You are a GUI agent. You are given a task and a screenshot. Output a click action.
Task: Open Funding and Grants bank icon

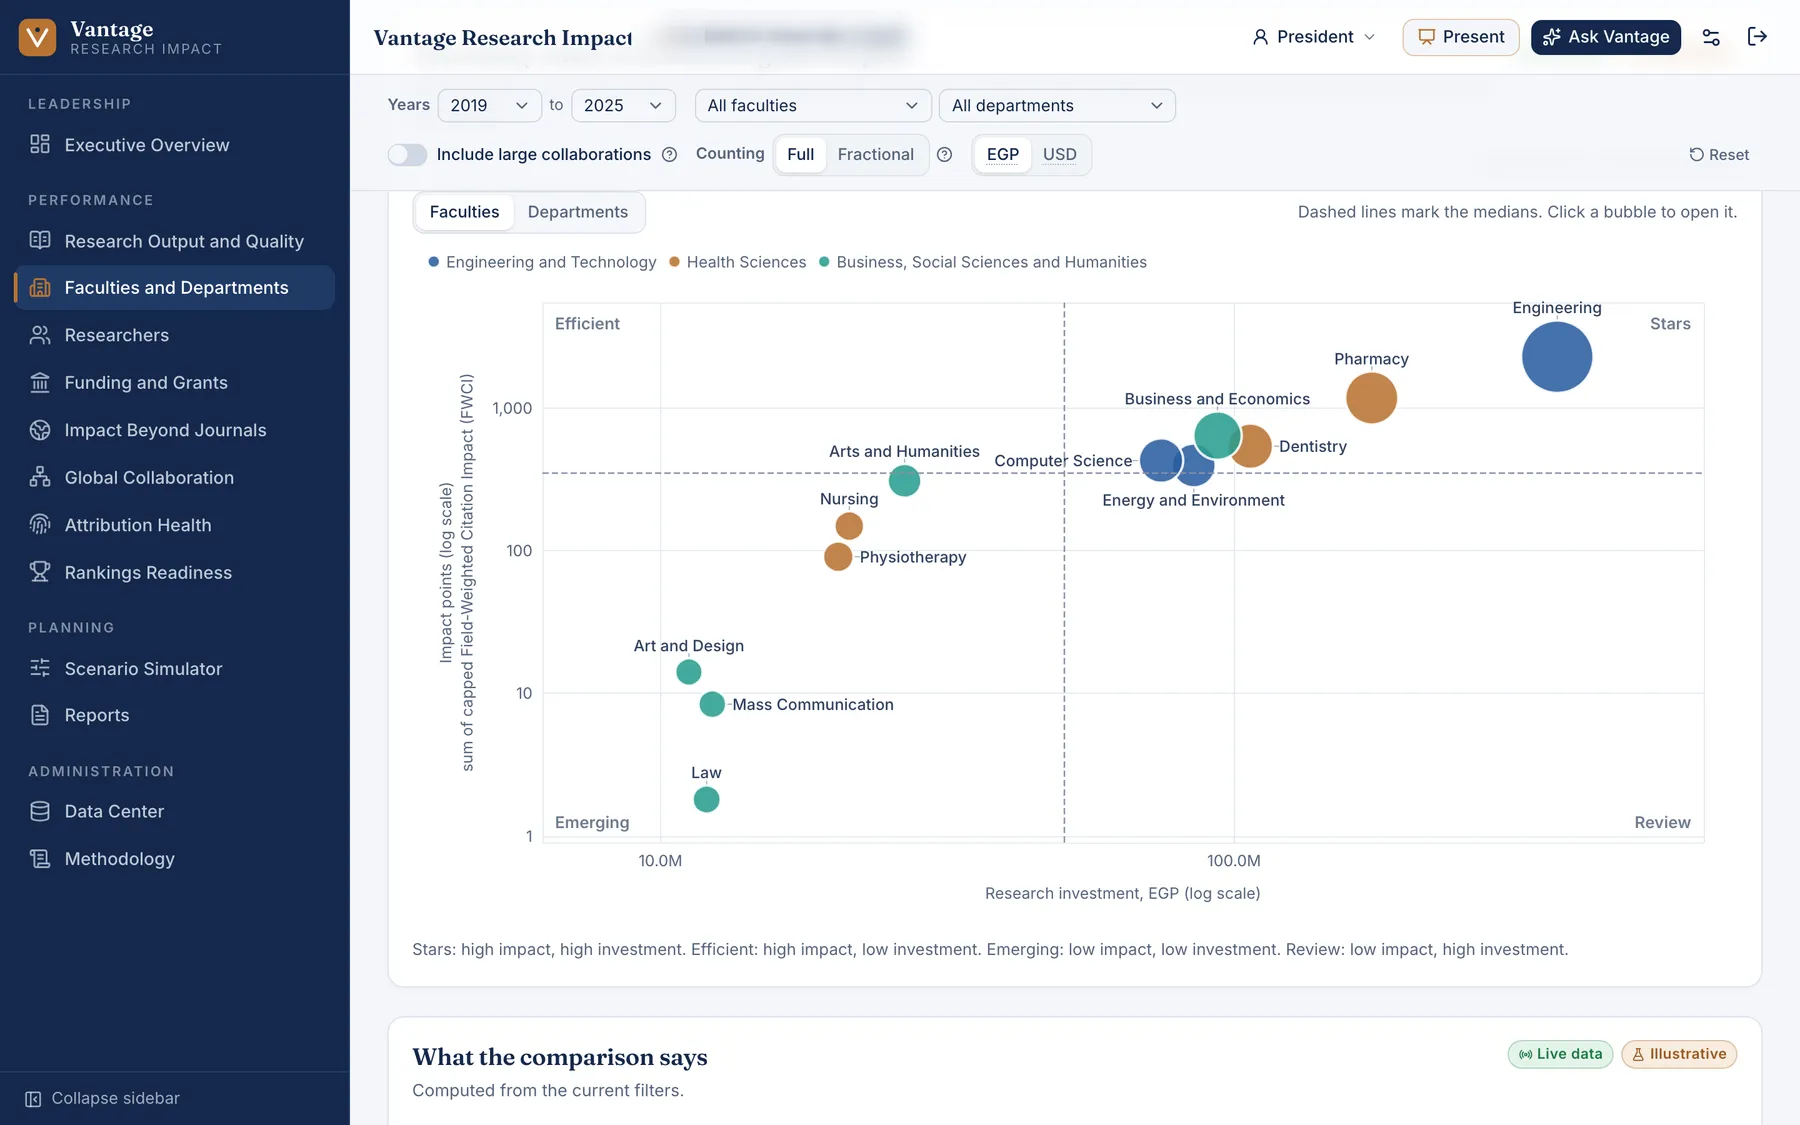tap(40, 382)
